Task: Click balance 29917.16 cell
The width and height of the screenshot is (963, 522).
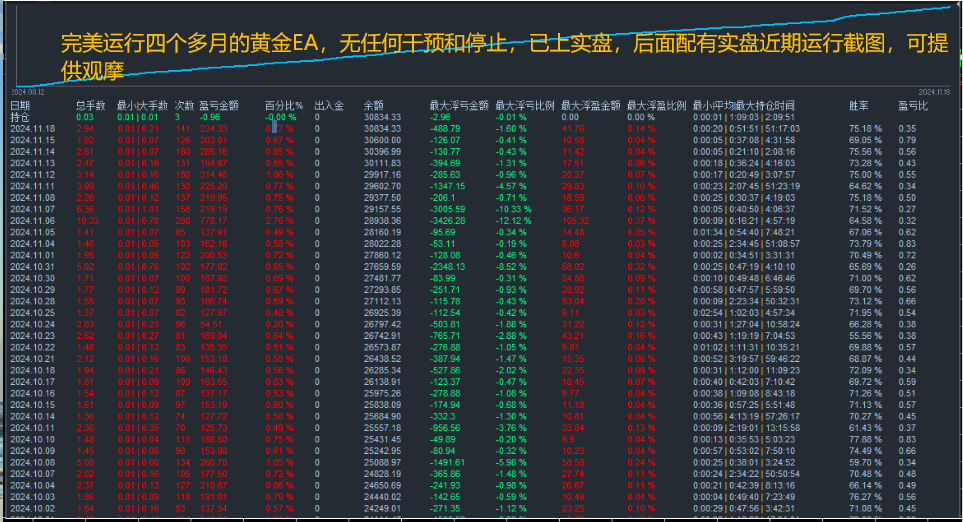Action: click(383, 175)
